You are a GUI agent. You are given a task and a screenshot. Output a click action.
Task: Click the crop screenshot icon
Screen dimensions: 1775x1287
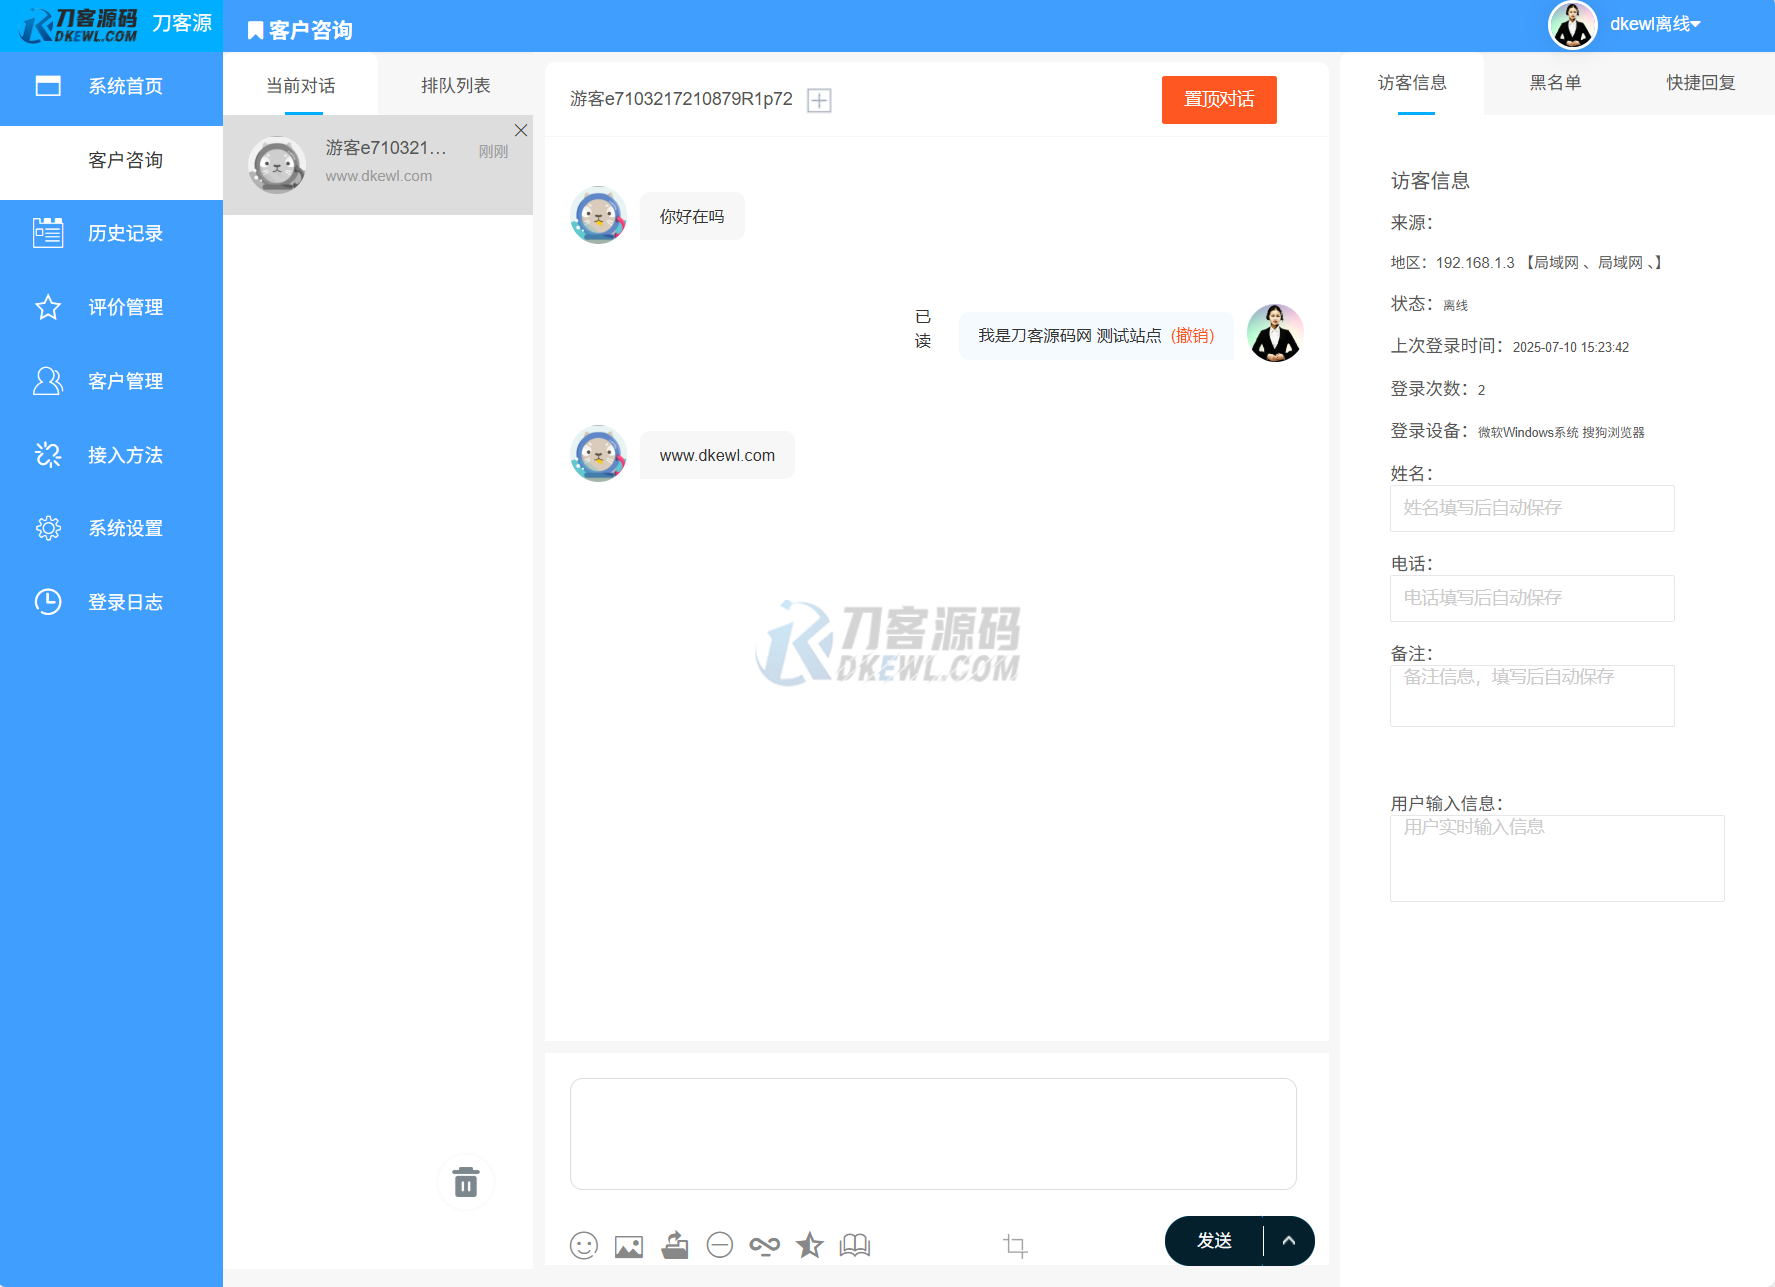[1015, 1245]
